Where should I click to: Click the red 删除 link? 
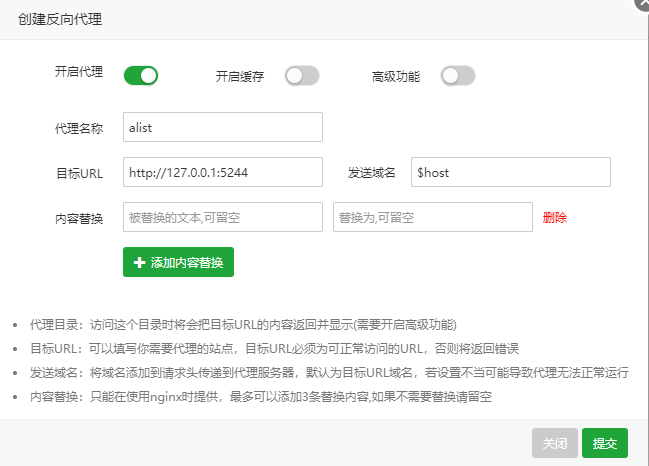pyautogui.click(x=555, y=217)
